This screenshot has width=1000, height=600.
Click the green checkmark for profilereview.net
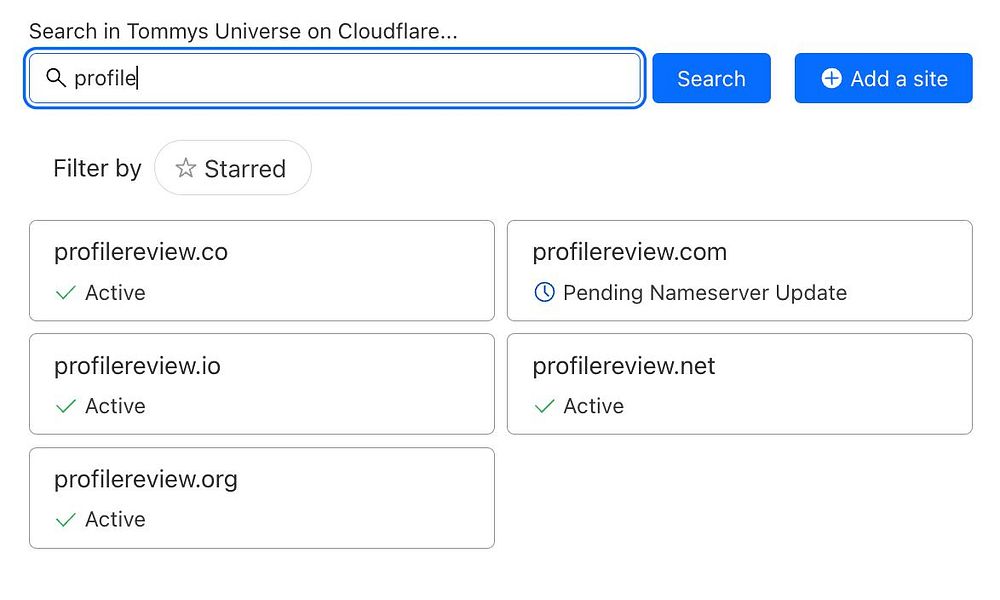point(544,406)
